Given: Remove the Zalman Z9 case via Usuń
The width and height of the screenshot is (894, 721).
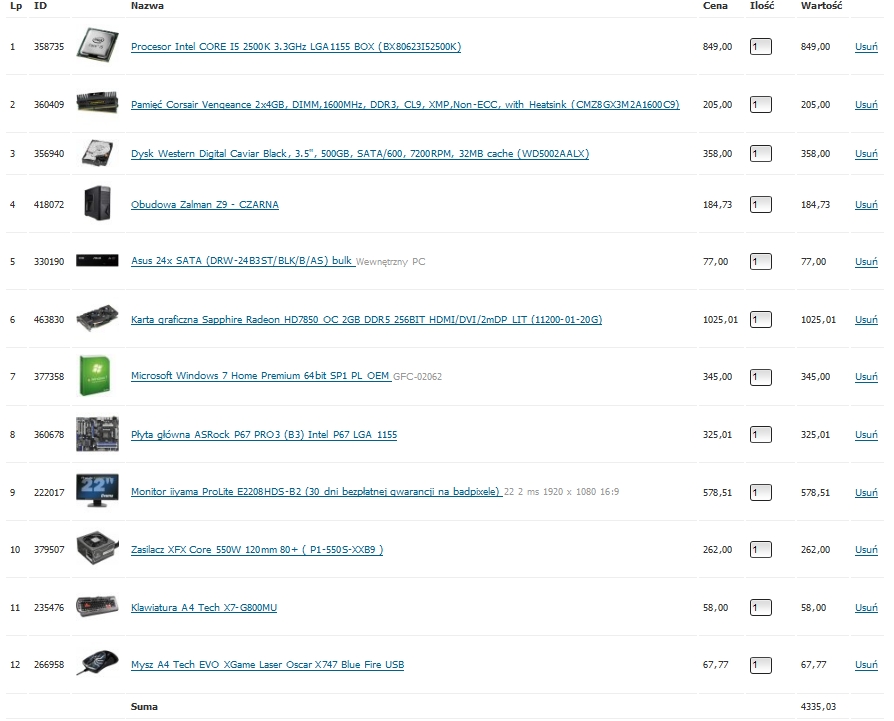Looking at the screenshot, I should coord(866,205).
